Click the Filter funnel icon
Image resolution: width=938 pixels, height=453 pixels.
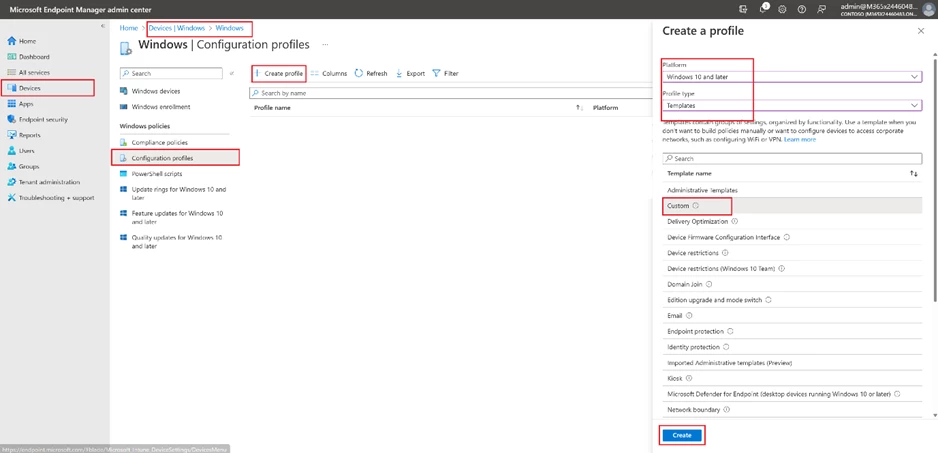(x=436, y=73)
